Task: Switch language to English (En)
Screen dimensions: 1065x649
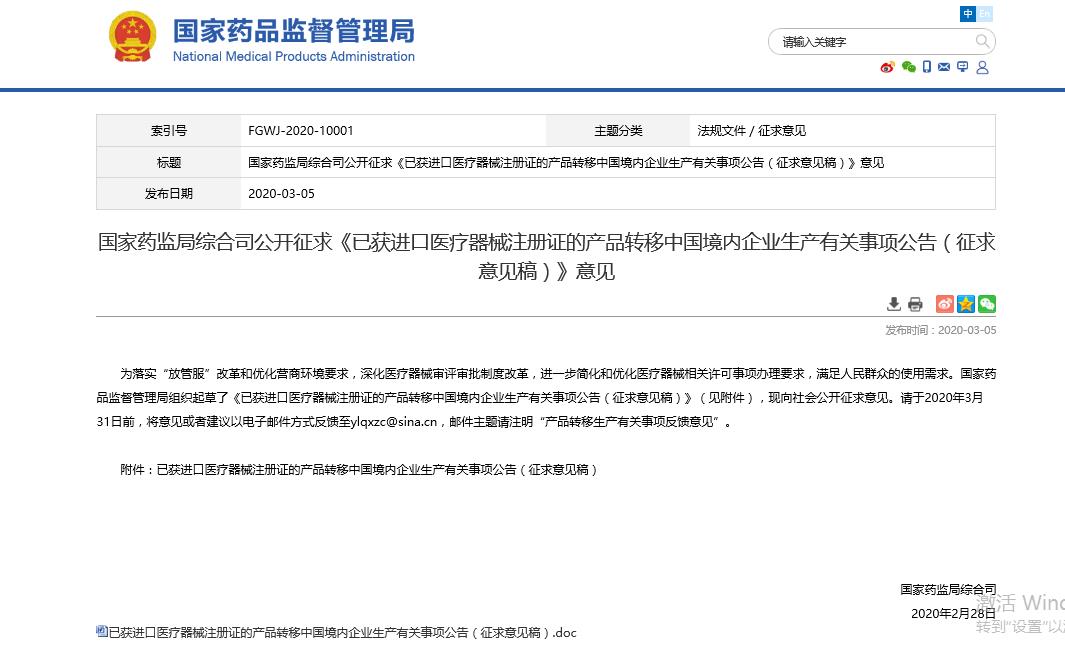Action: 985,14
